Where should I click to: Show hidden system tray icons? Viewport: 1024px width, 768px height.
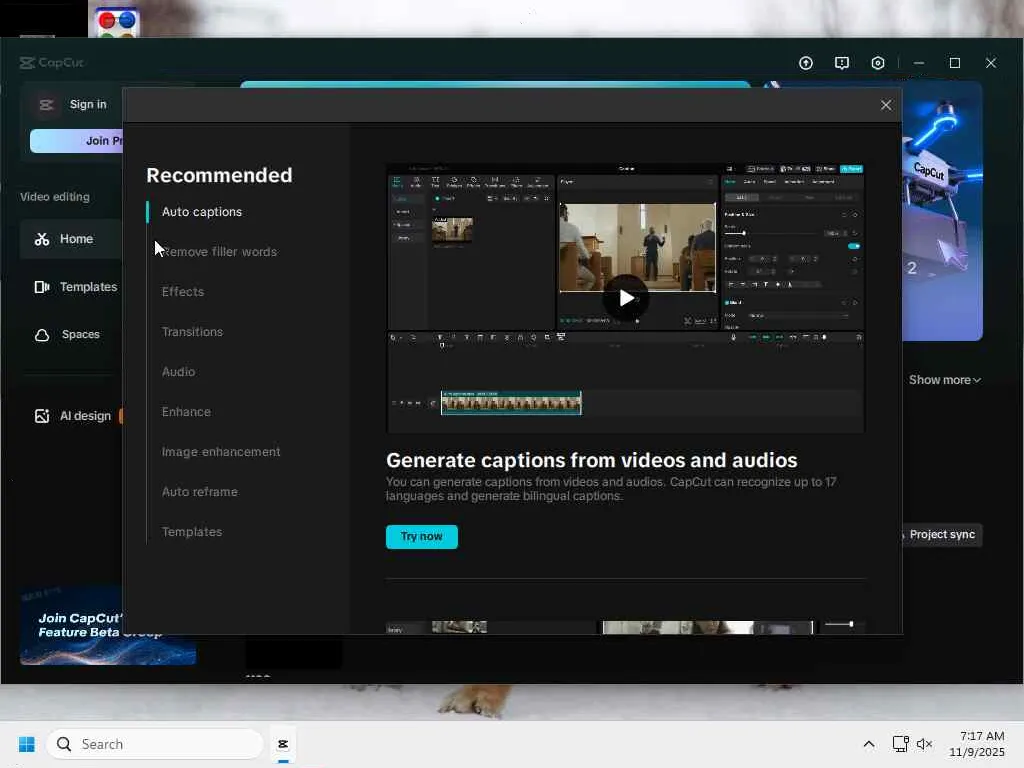click(x=869, y=744)
